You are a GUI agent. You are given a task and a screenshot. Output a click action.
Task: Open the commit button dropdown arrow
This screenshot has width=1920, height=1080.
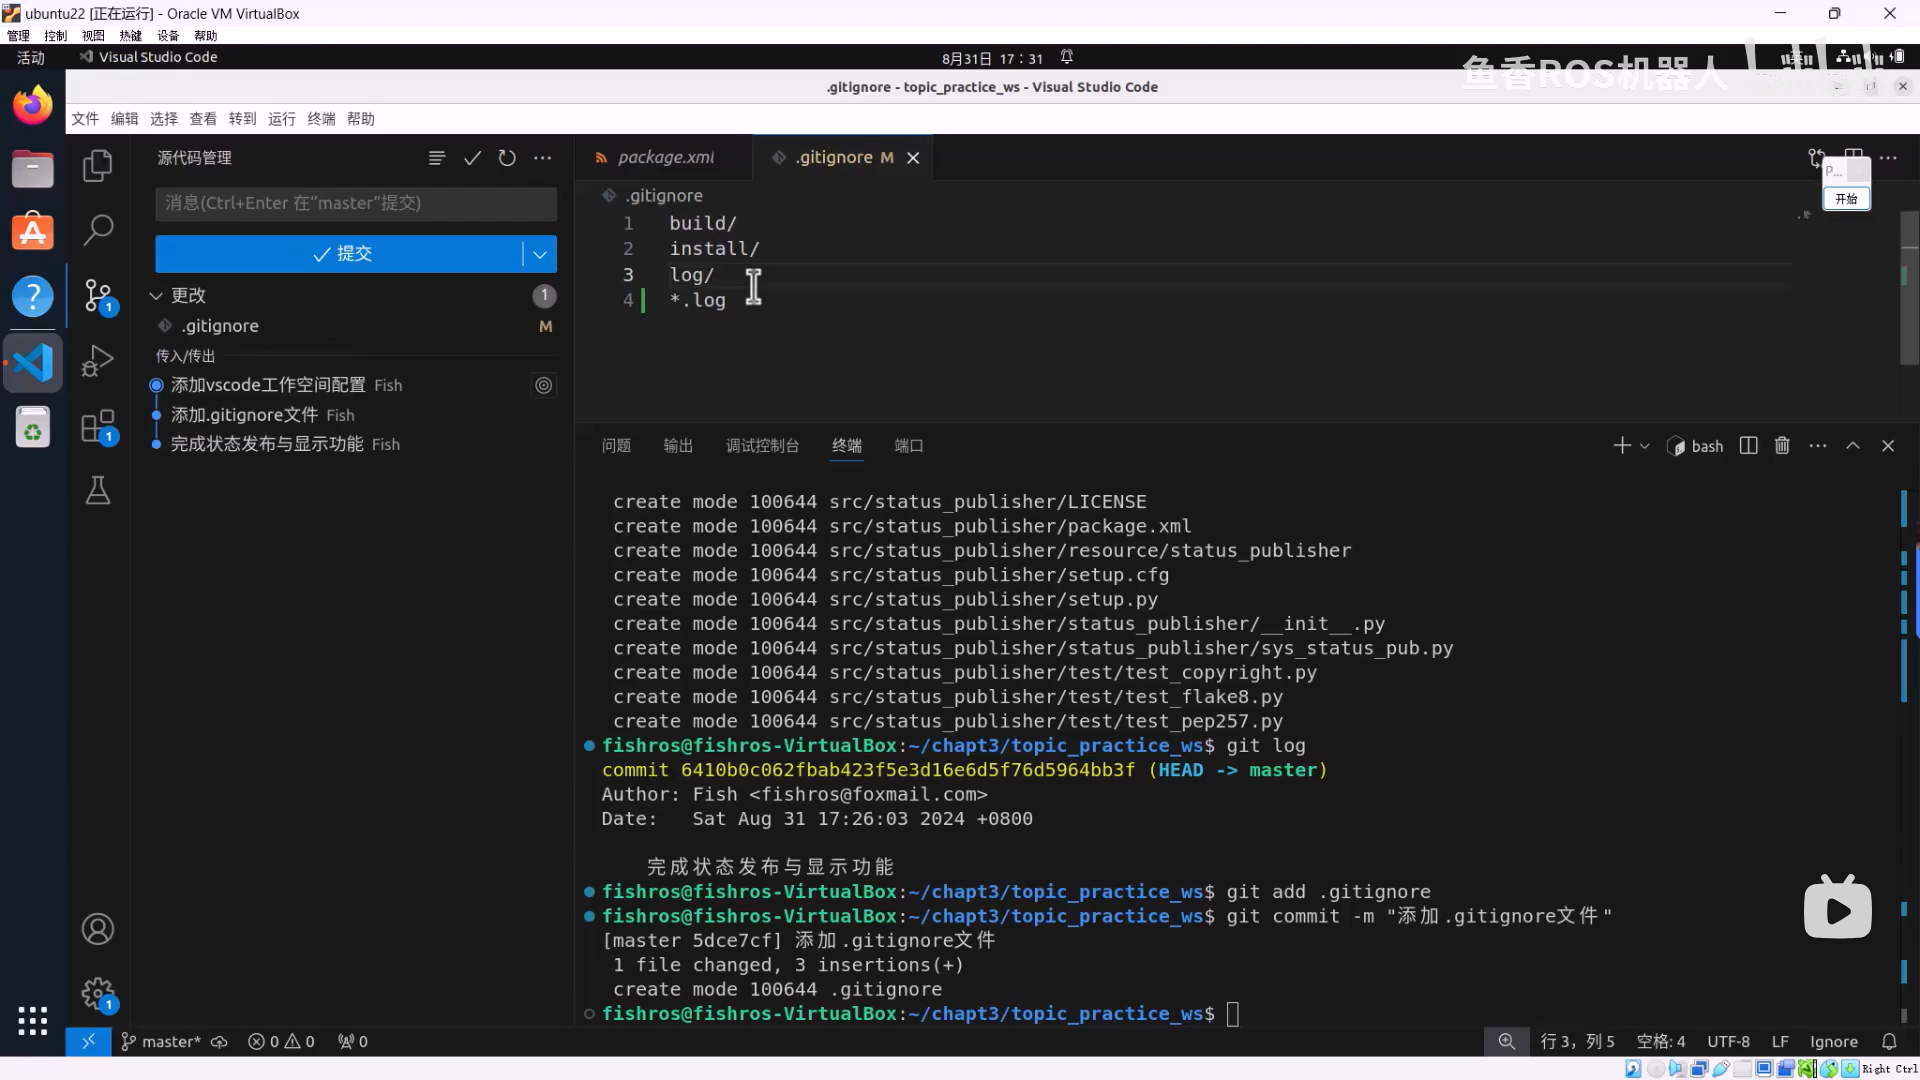click(x=540, y=254)
